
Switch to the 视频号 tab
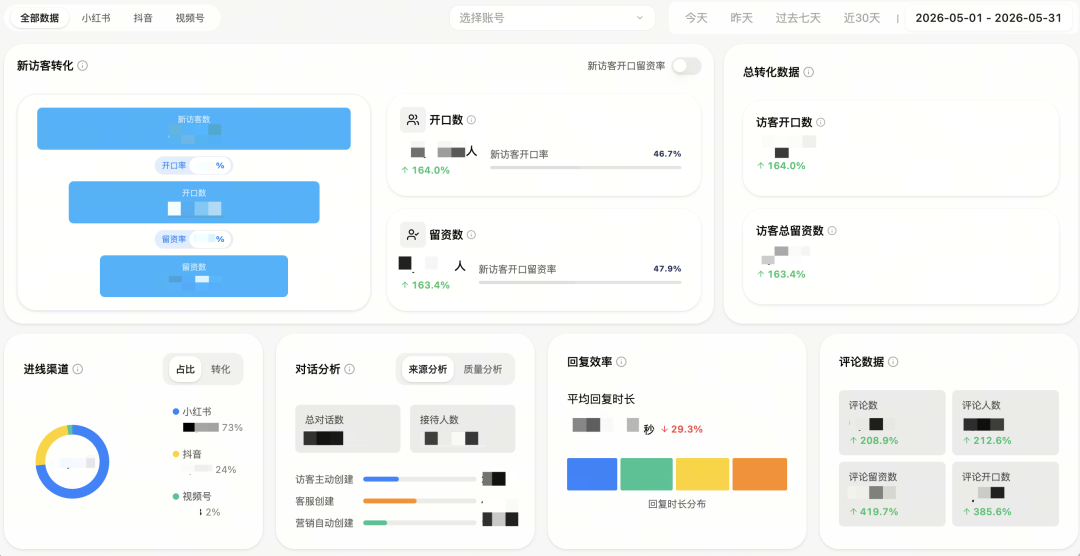coord(189,19)
